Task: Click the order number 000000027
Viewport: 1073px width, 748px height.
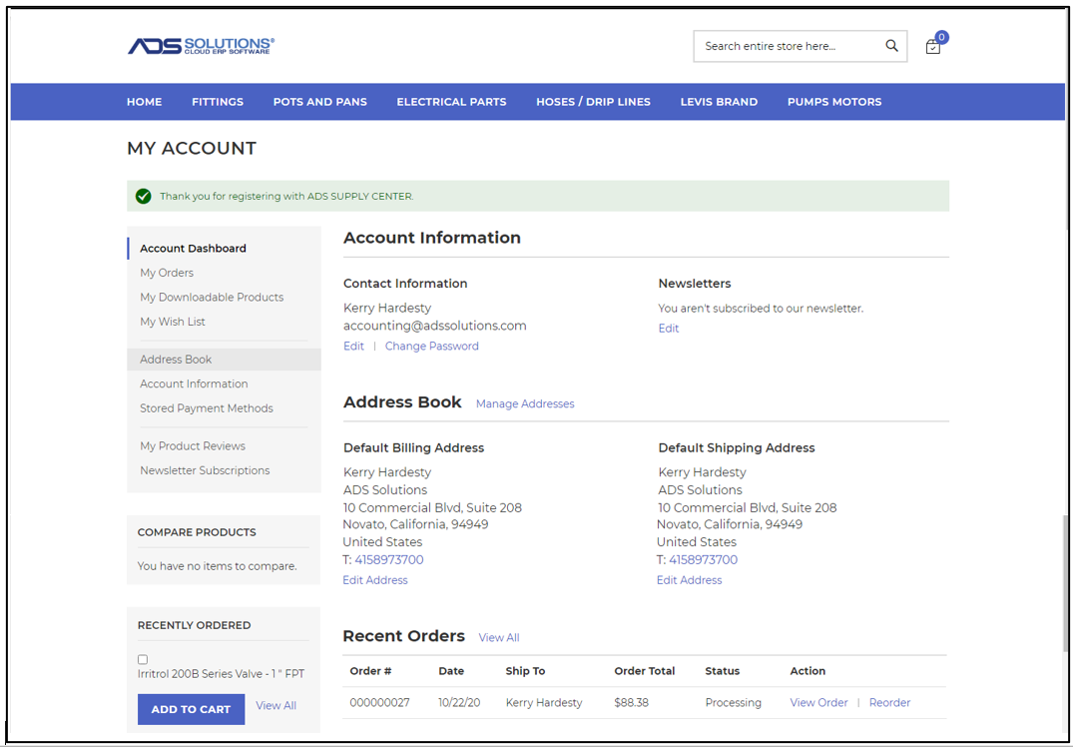Action: pyautogui.click(x=380, y=703)
